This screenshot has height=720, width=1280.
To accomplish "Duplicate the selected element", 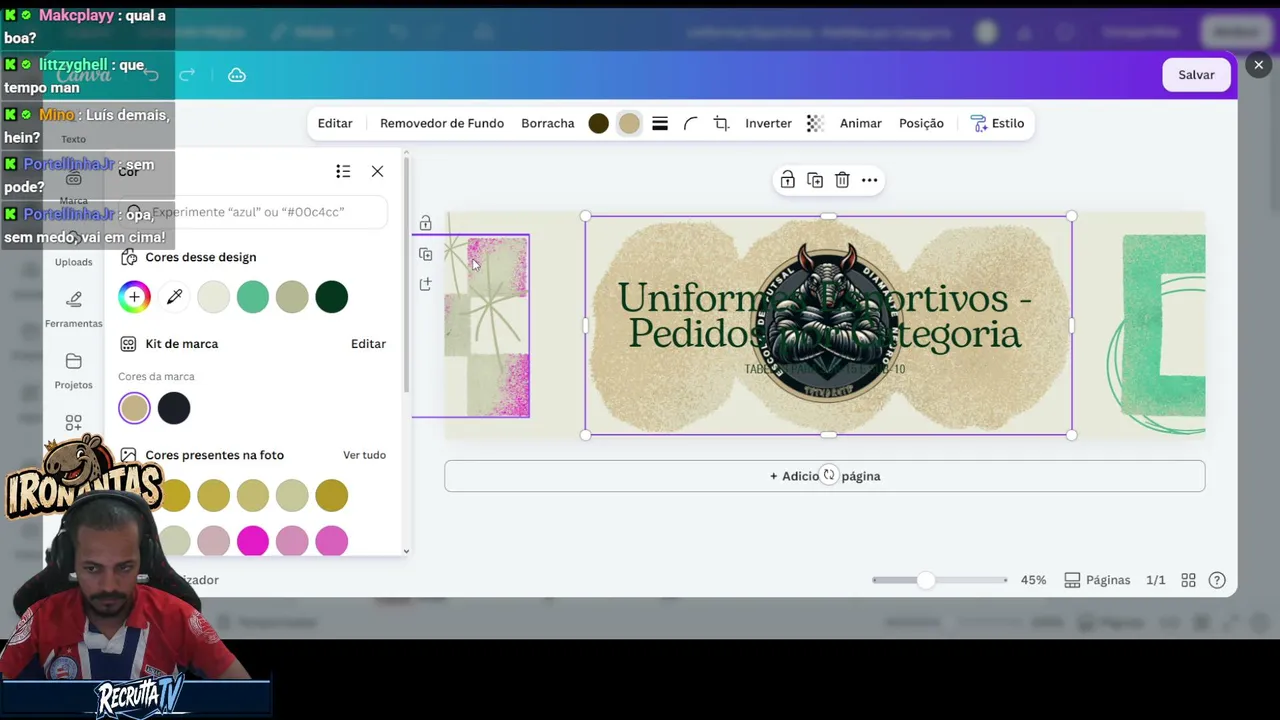I will tap(815, 180).
